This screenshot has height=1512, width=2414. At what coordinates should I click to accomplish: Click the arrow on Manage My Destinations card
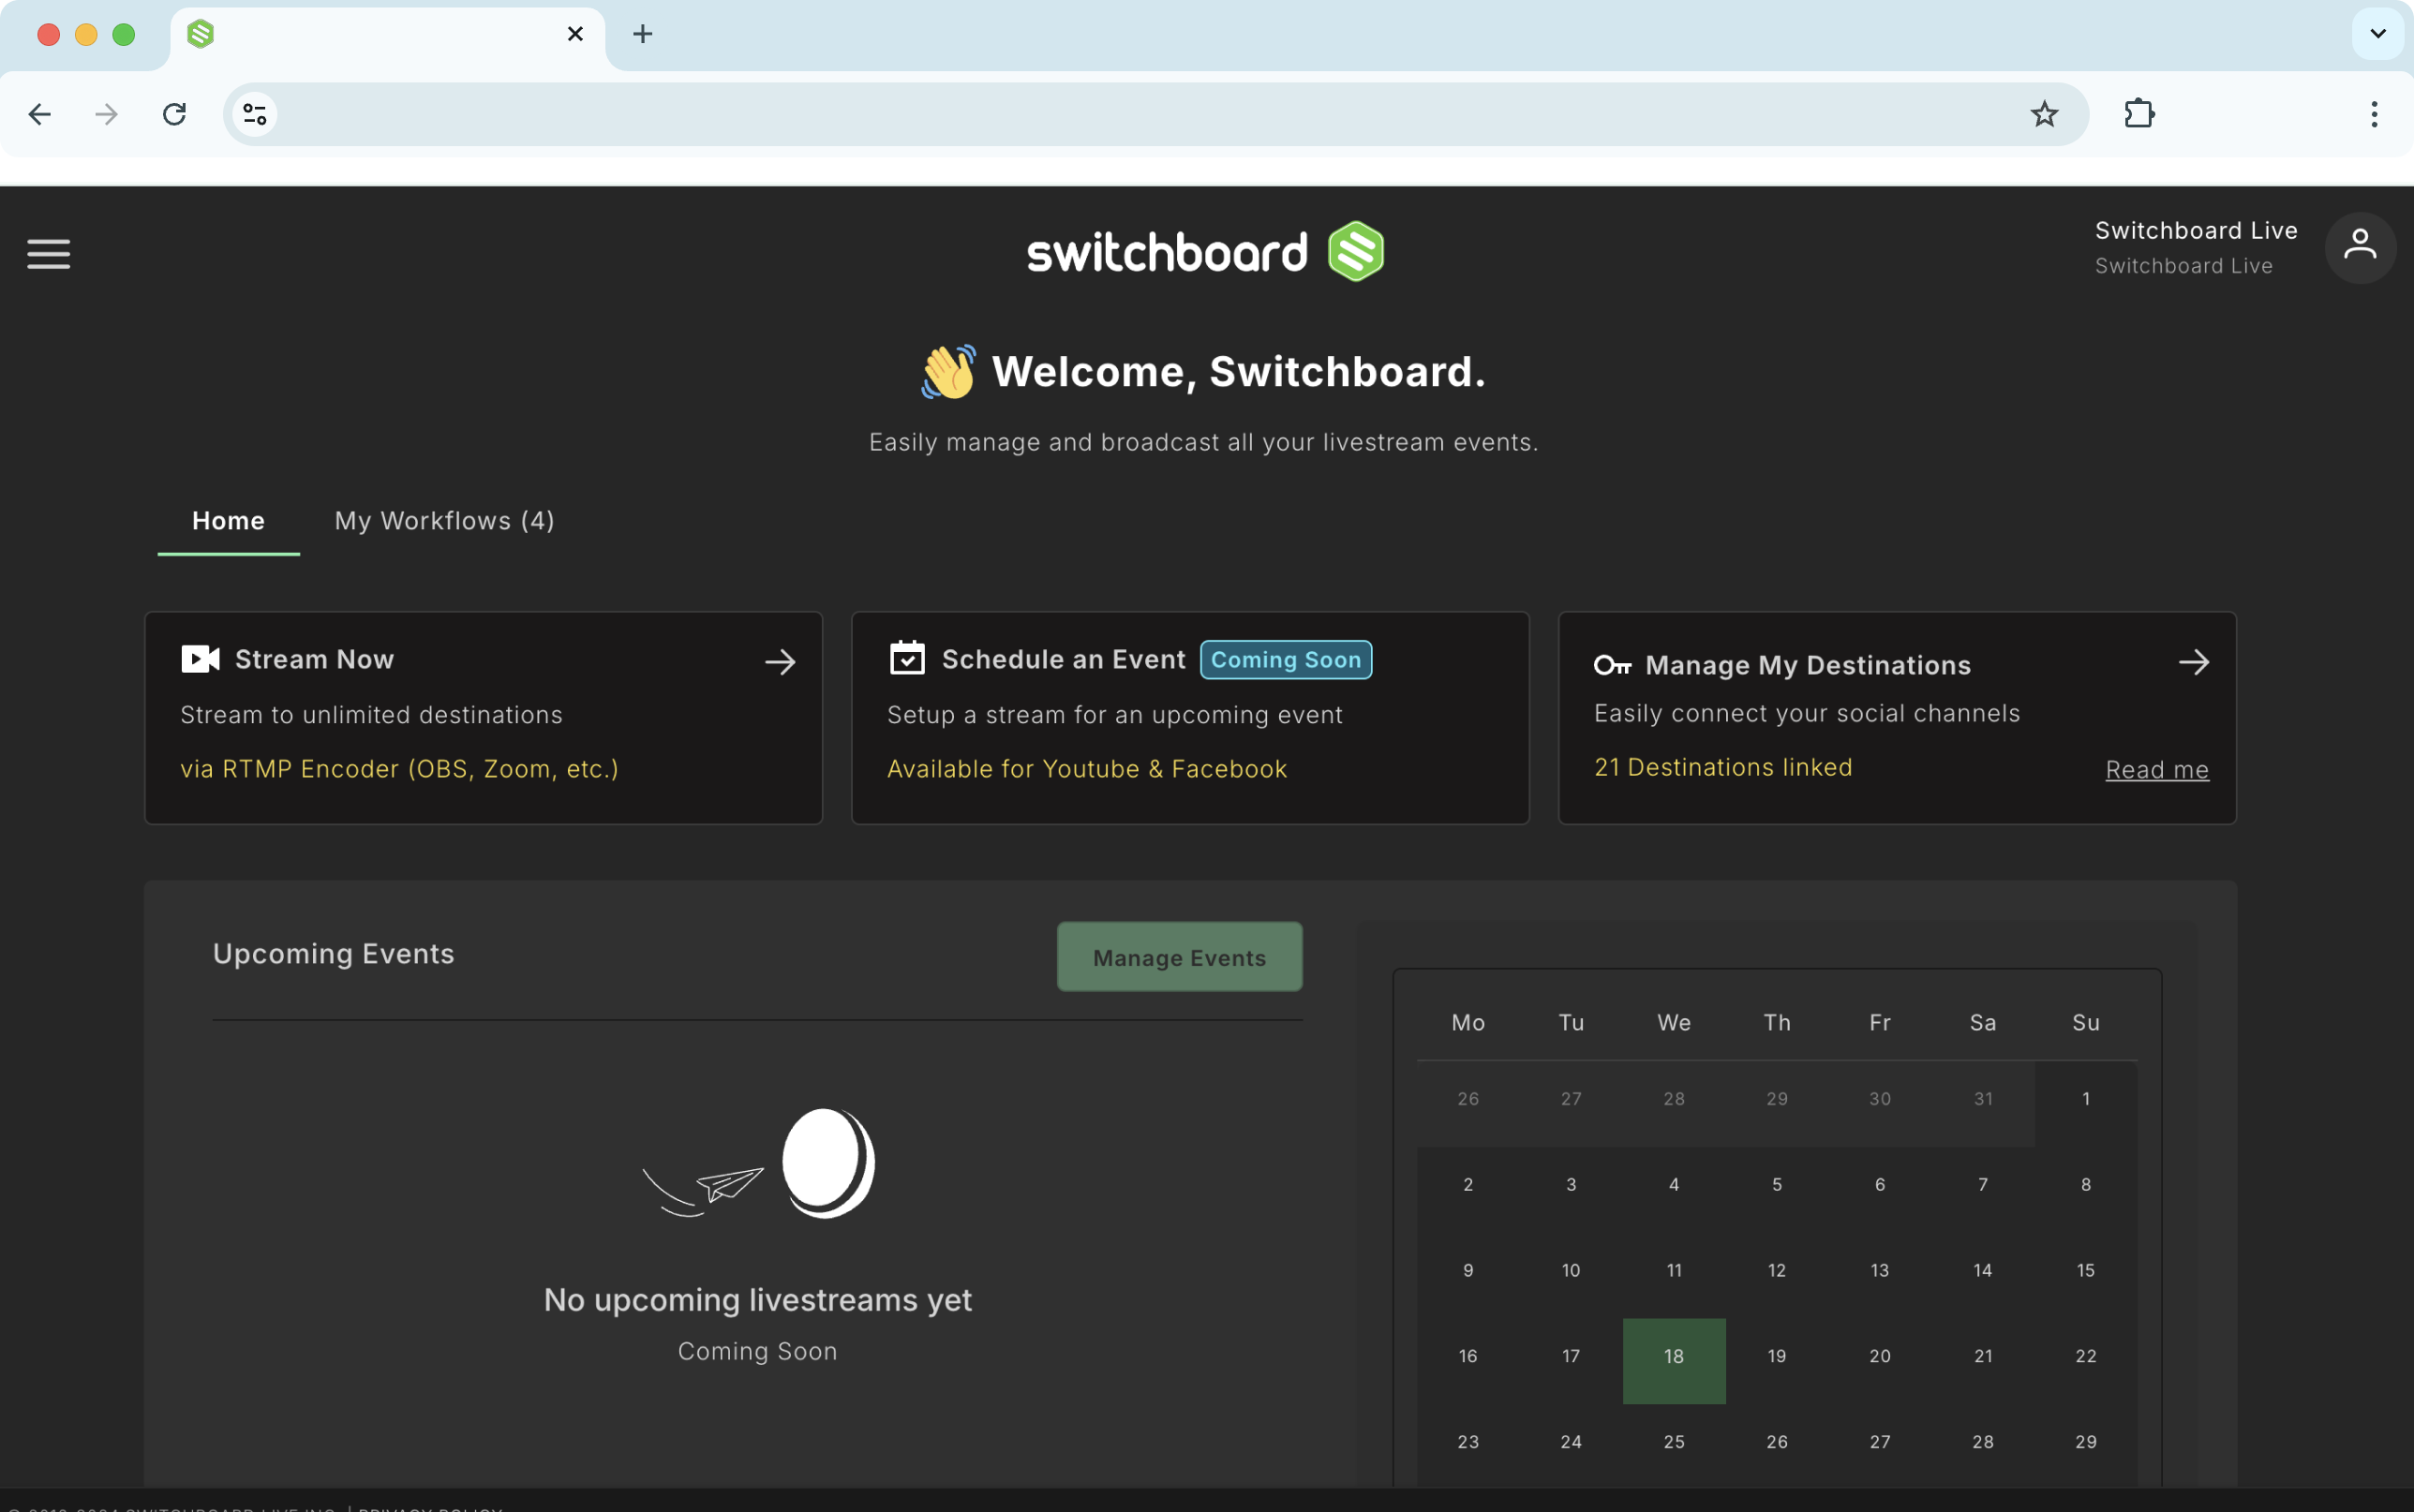coord(2196,661)
